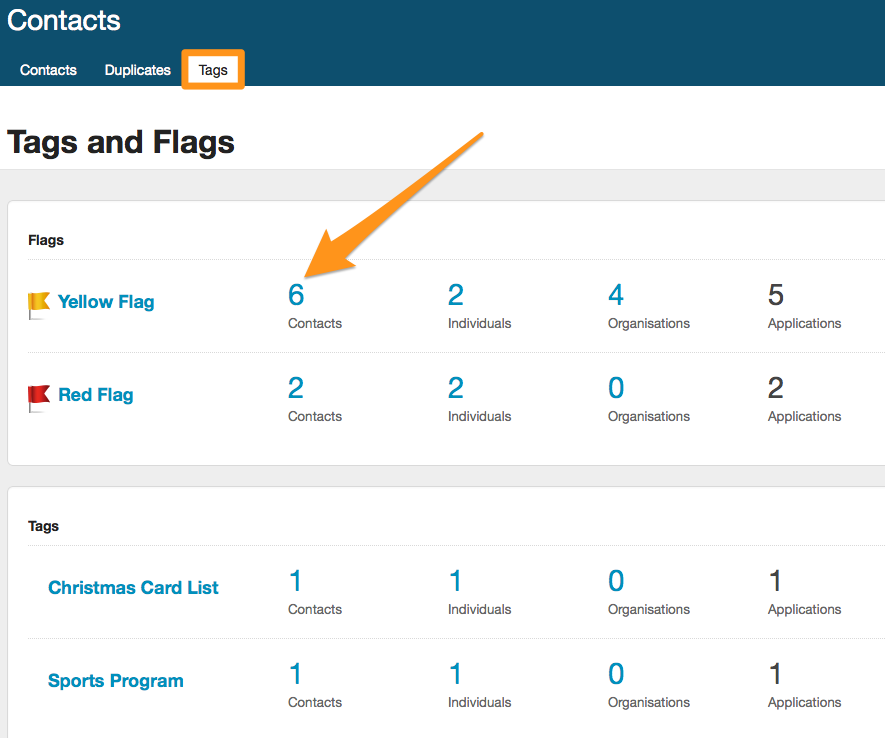Open the Duplicates tab
Viewport: 885px width, 738px height.
coord(138,70)
